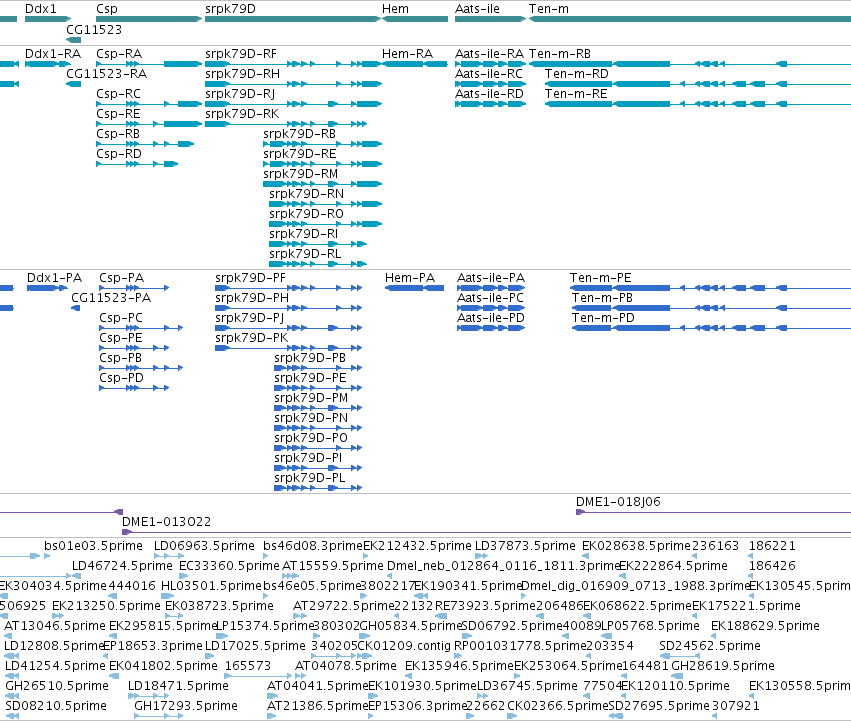Viewport: 851px width, 721px height.
Task: Select transcript srpk79D-RM
Action: click(301, 174)
